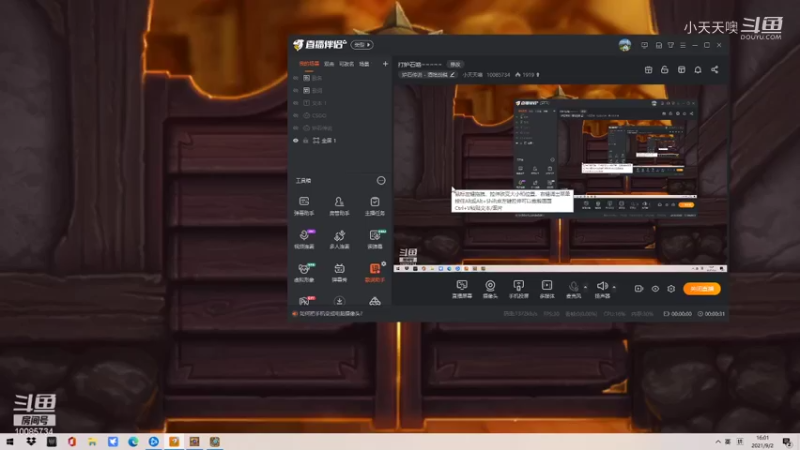Image resolution: width=800 pixels, height=450 pixels.
Task: Show the 文本 1 source layer
Action: point(295,103)
